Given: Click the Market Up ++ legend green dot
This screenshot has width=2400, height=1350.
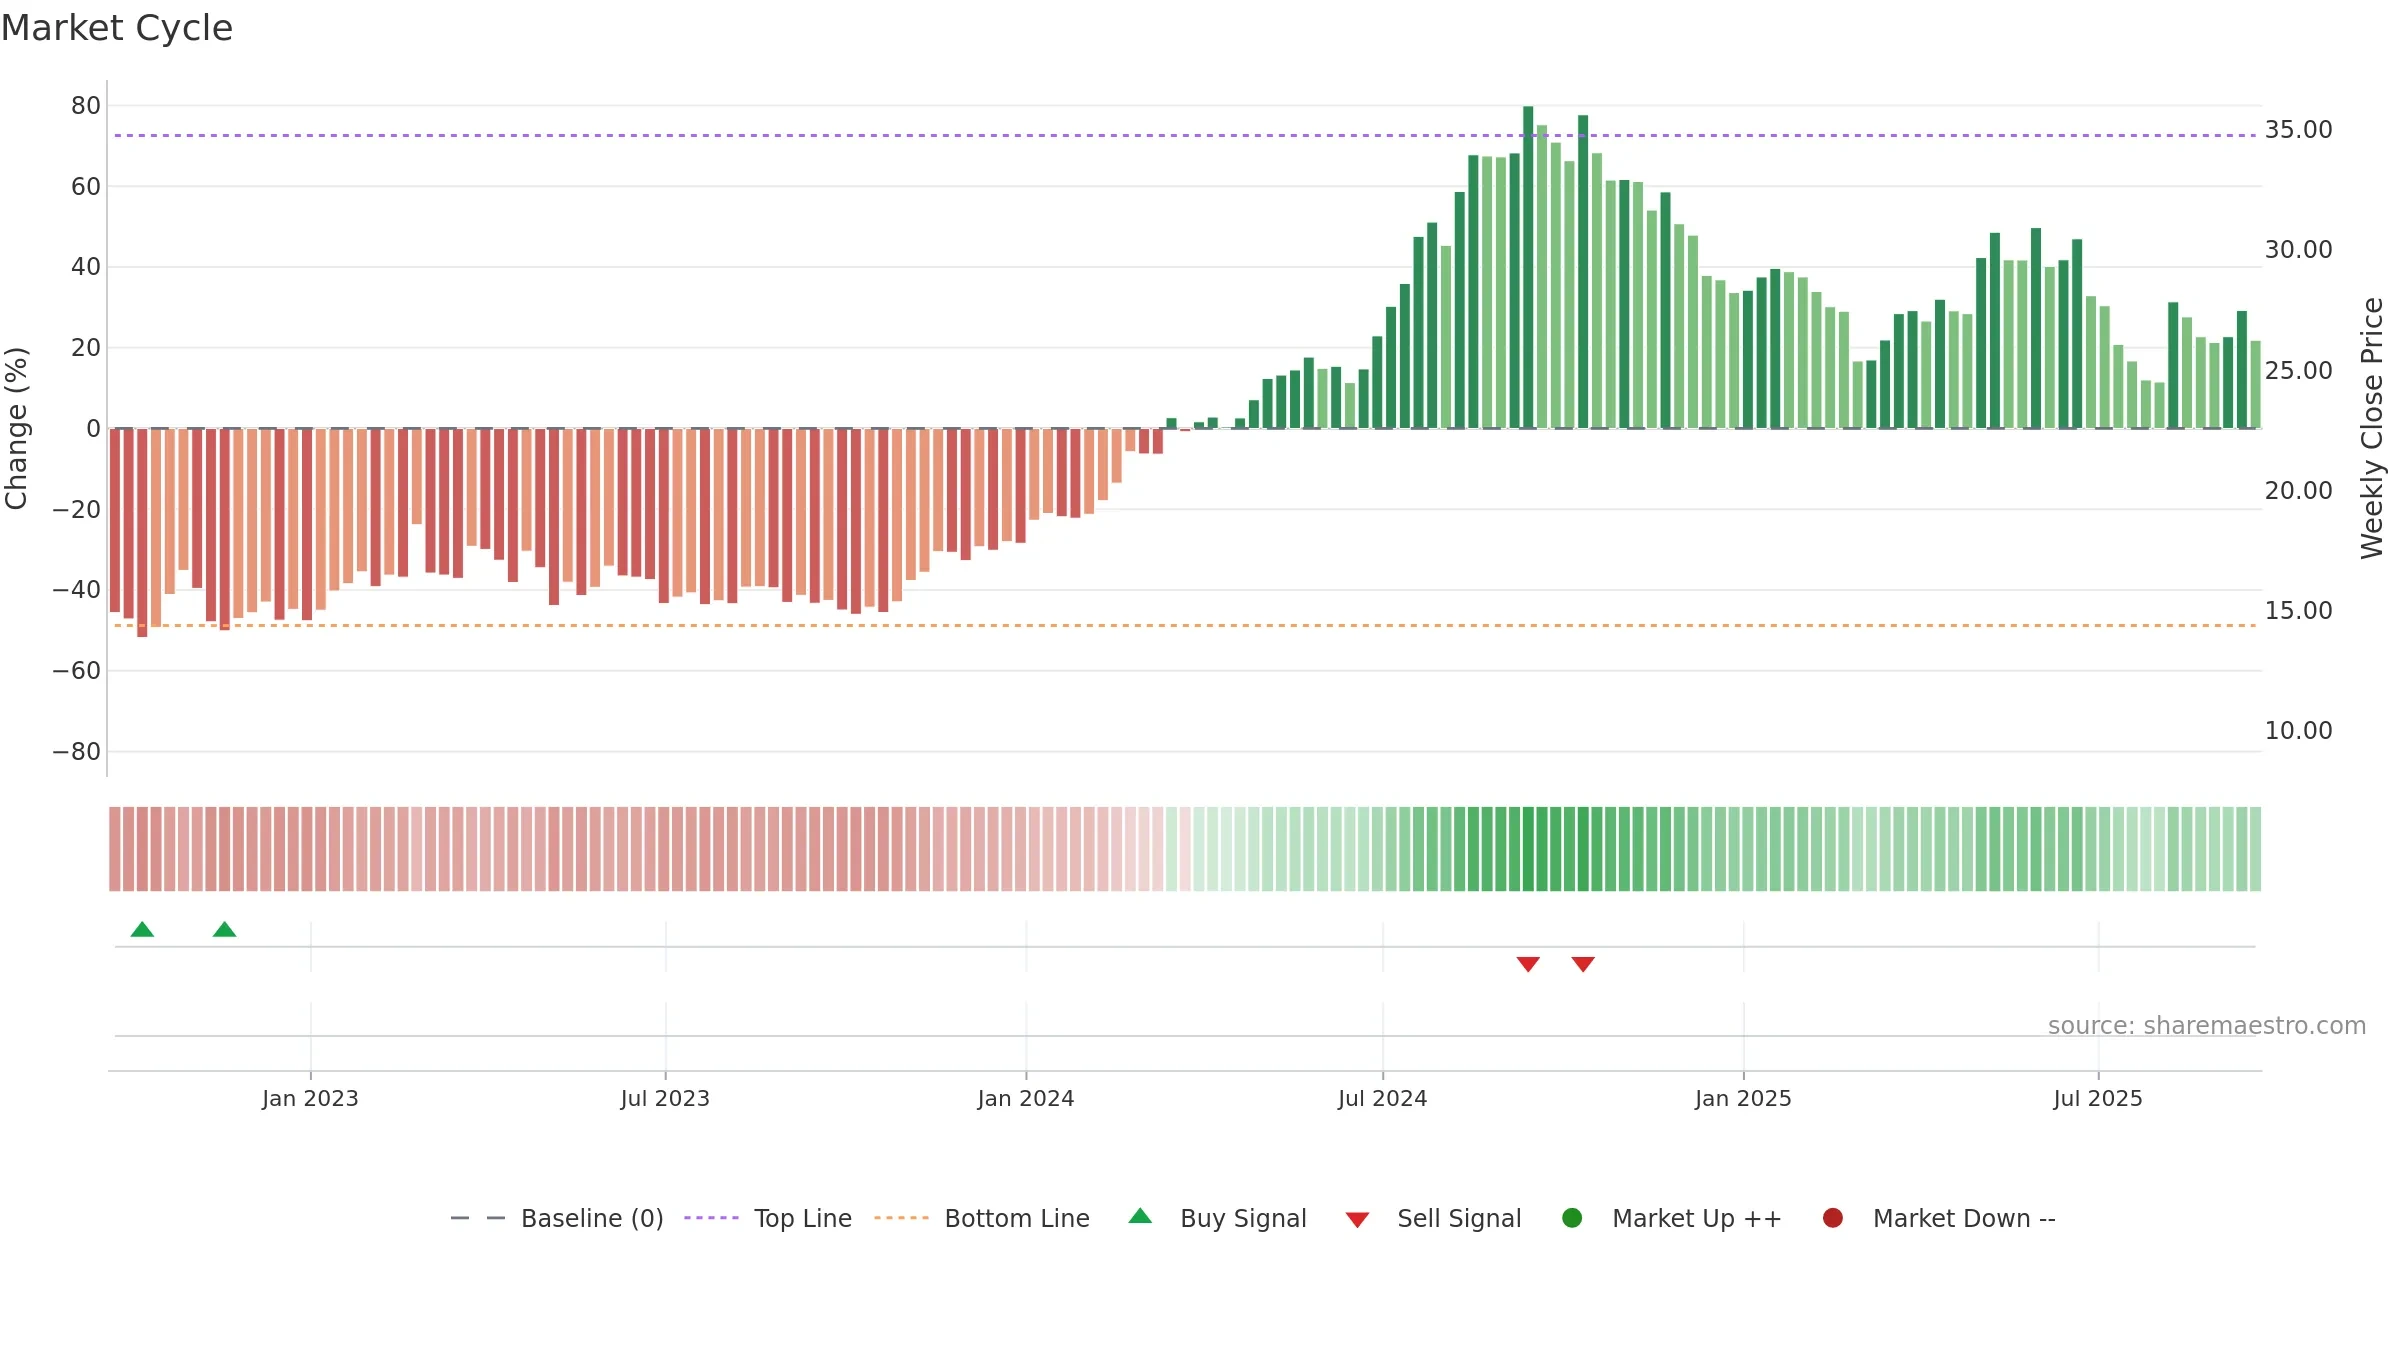Looking at the screenshot, I should tap(1572, 1218).
